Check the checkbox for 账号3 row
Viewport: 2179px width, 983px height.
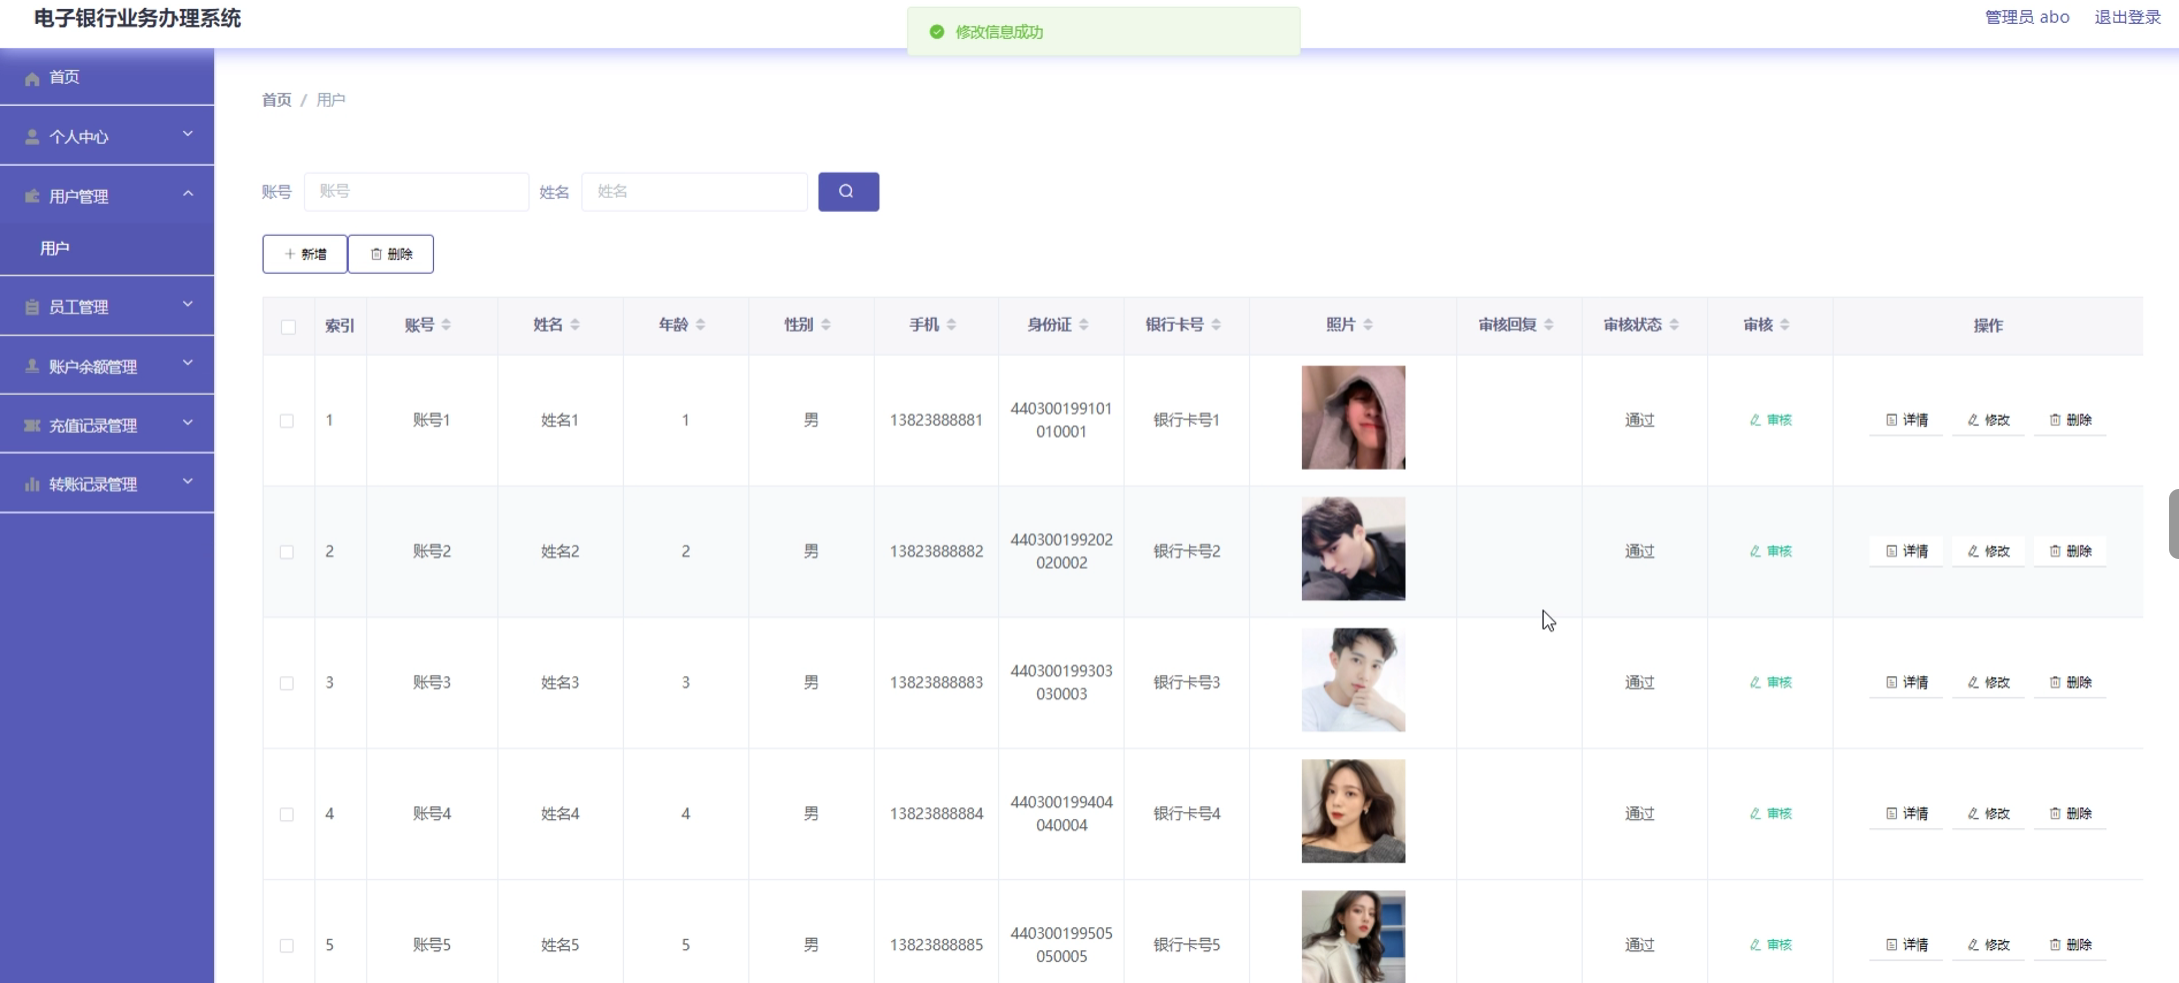[x=288, y=684]
